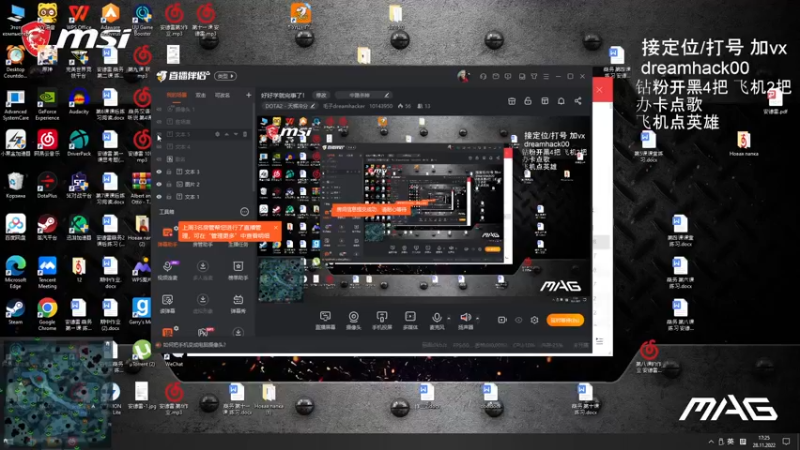Open the 视频连麦 tool in the toolbox
800x450 pixels.
tap(167, 270)
